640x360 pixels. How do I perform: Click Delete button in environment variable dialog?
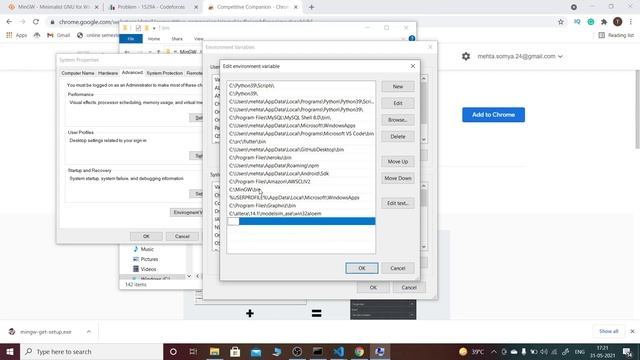398,137
